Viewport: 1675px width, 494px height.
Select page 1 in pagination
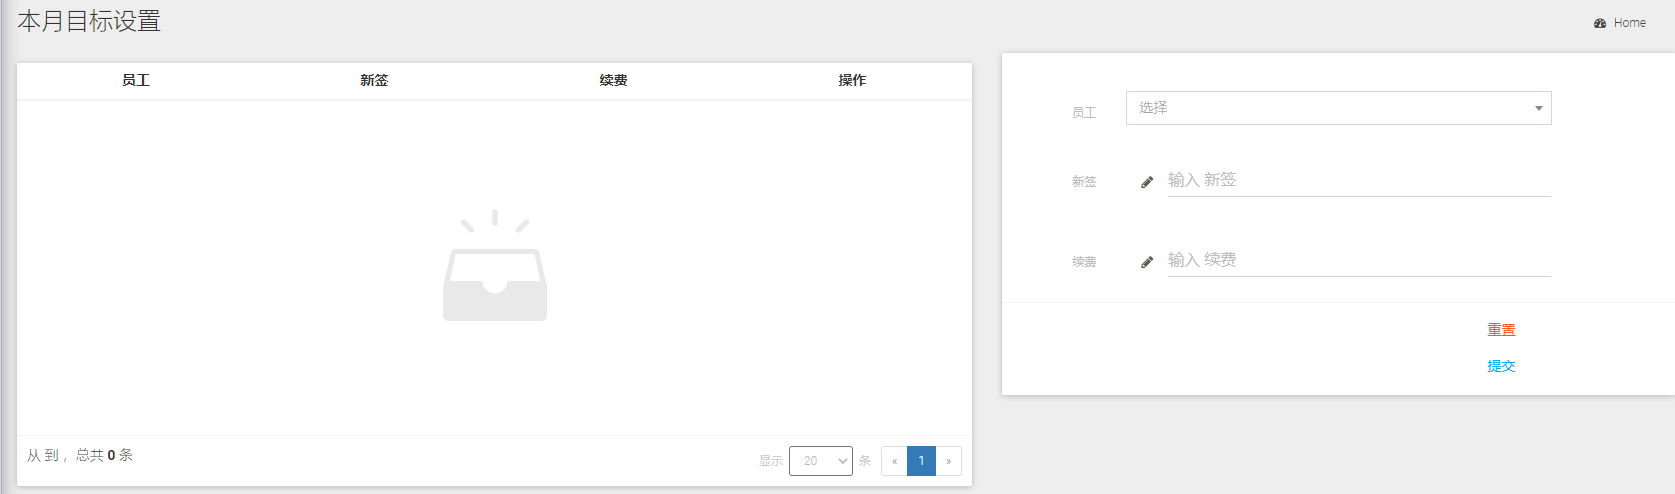921,461
